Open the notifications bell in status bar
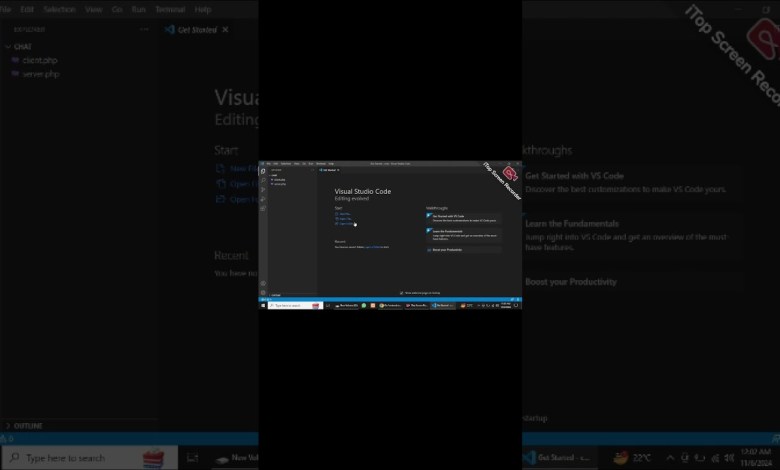This screenshot has width=780, height=470. point(518,299)
